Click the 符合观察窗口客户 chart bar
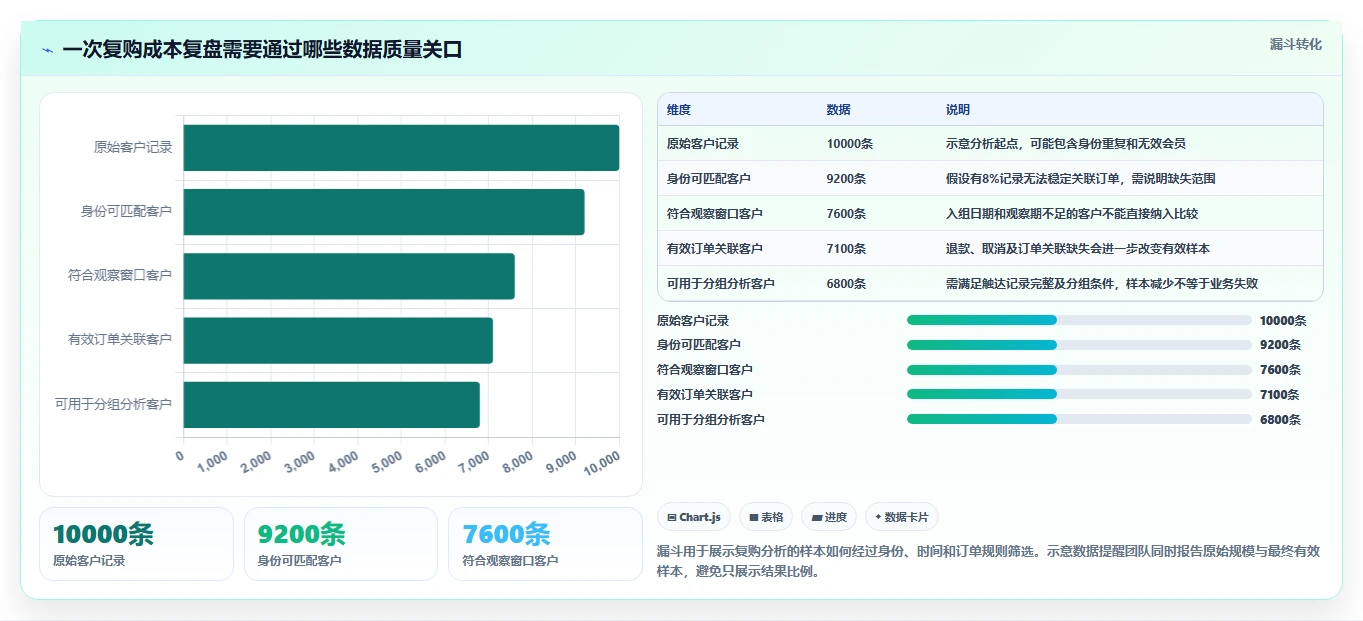The image size is (1363, 621). point(349,276)
